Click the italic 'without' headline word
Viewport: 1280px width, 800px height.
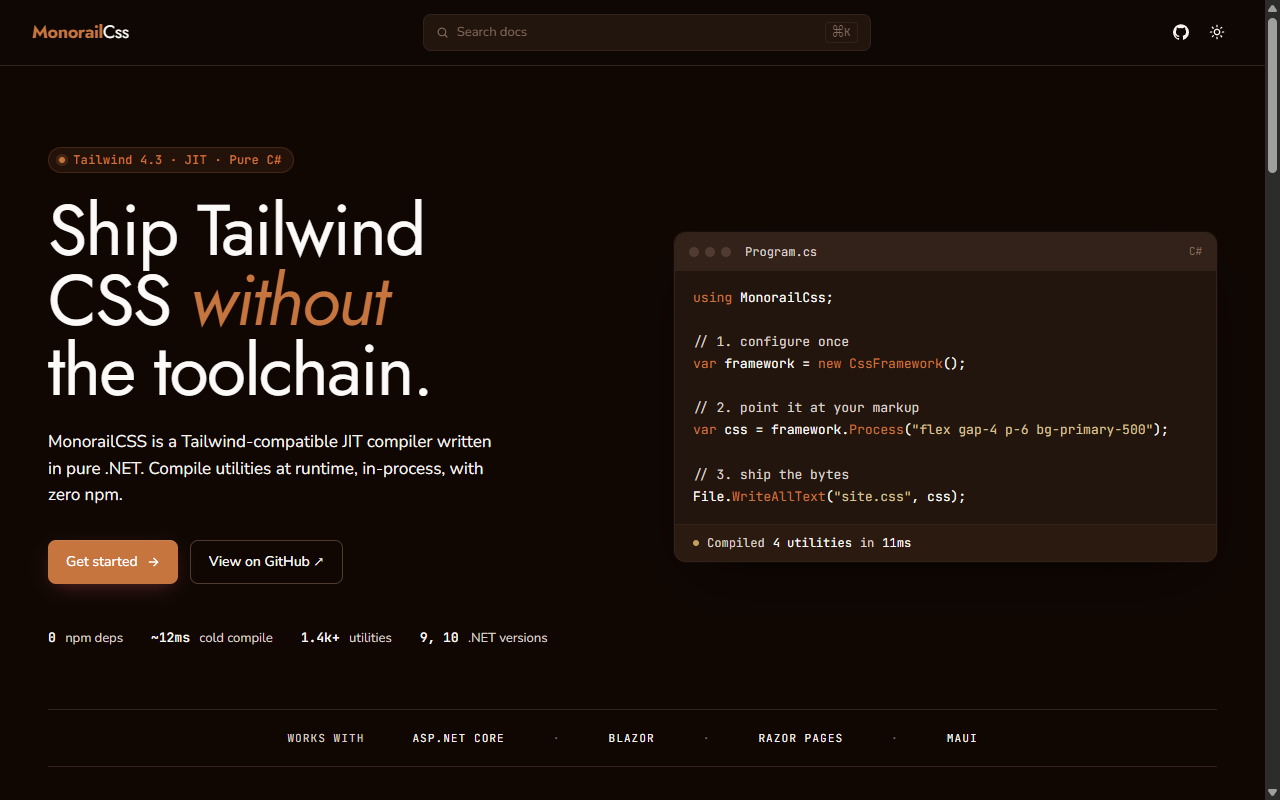click(x=291, y=301)
